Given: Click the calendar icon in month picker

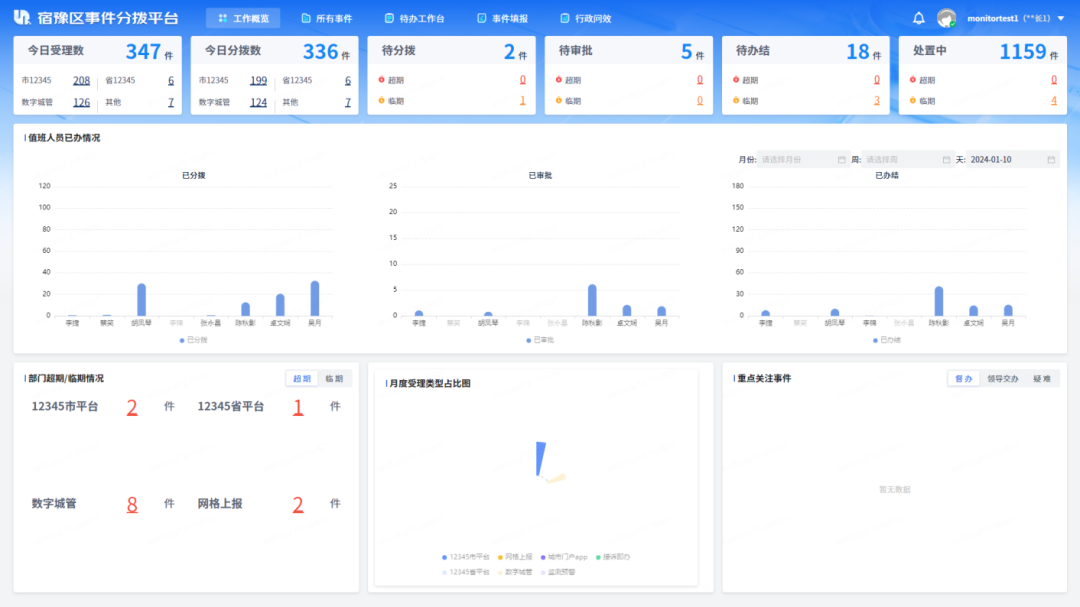Looking at the screenshot, I should 841,159.
